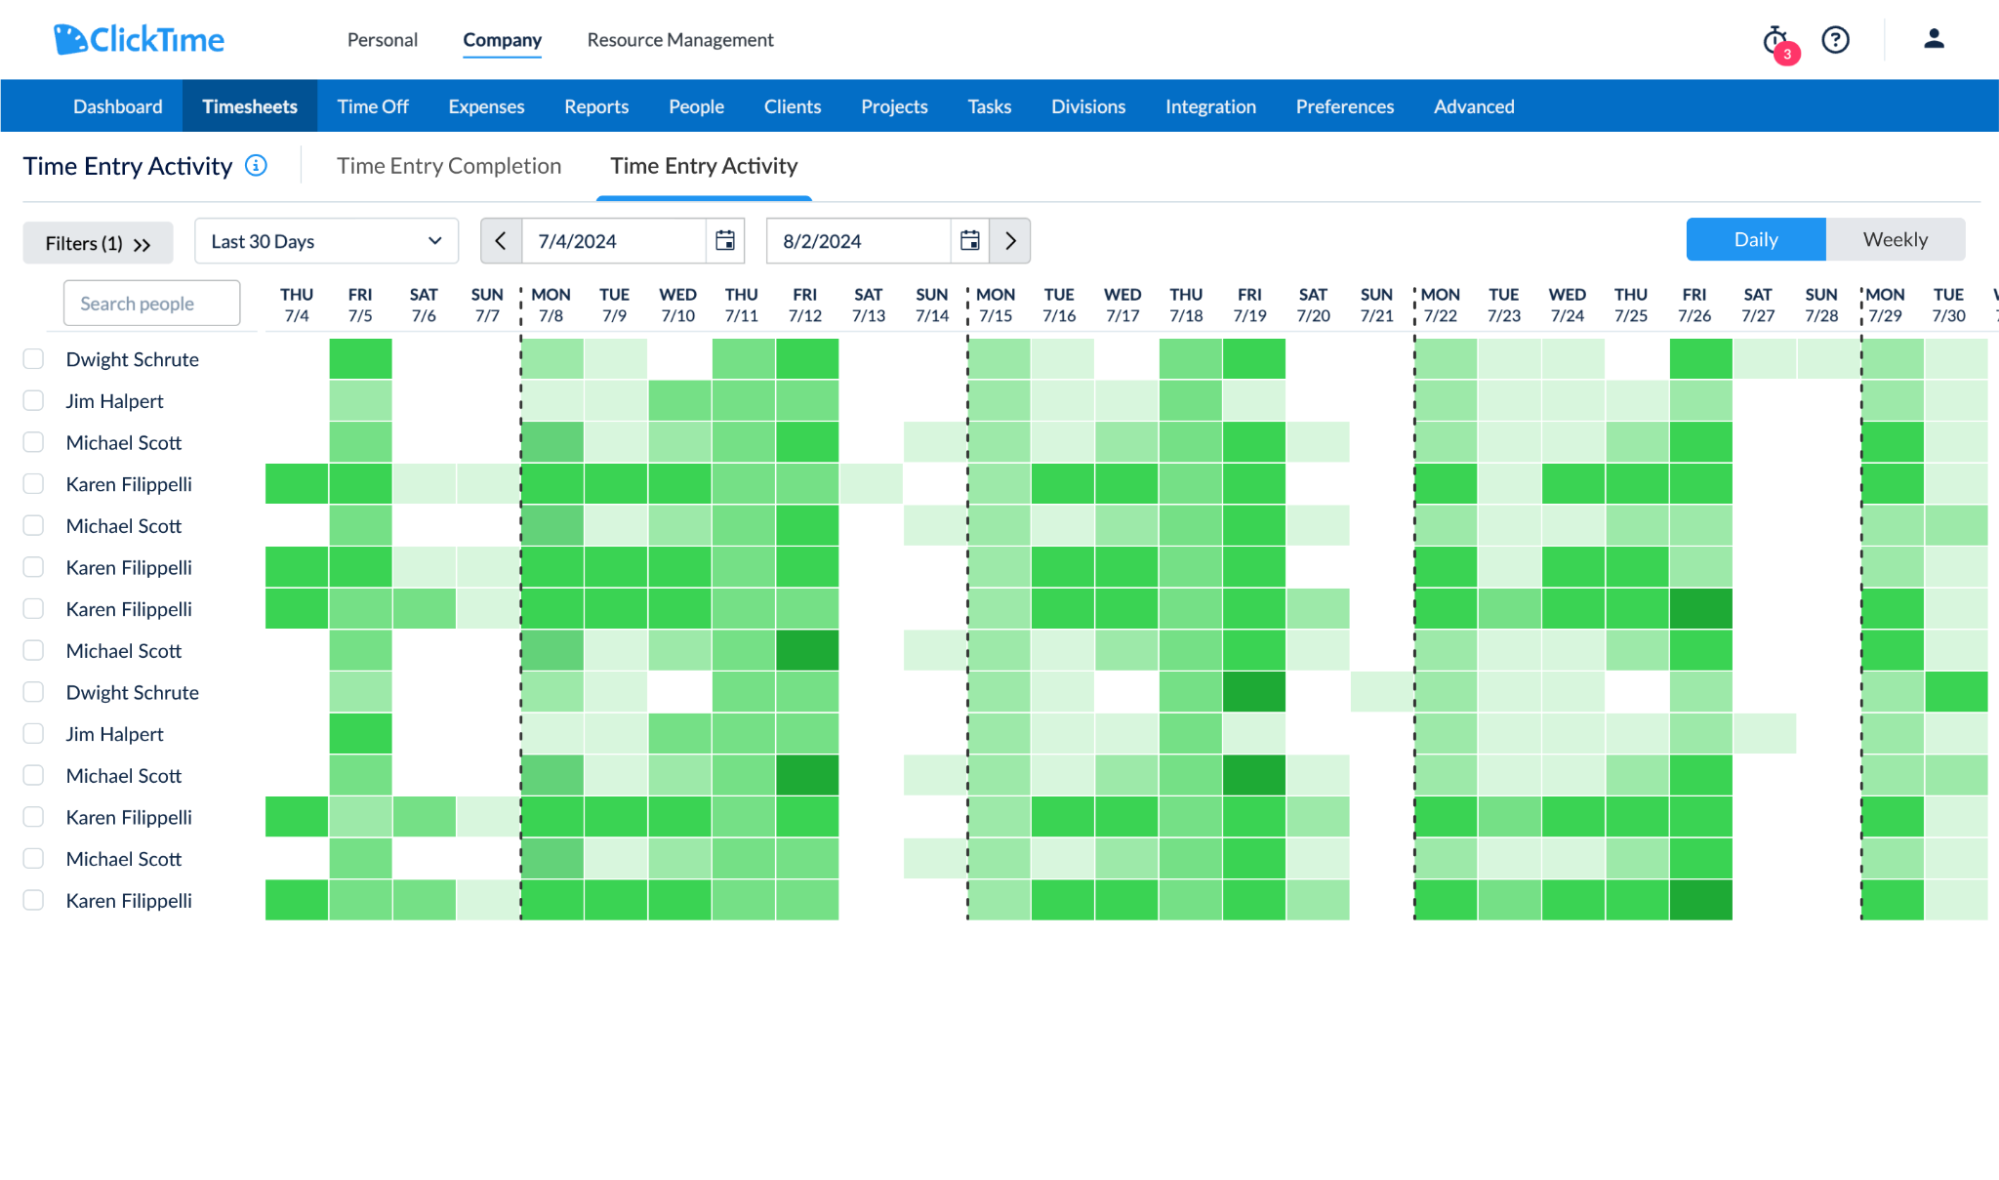Screen dimensions: 1999x1180
Task: Click the THU 7/4 column header
Action: point(296,305)
